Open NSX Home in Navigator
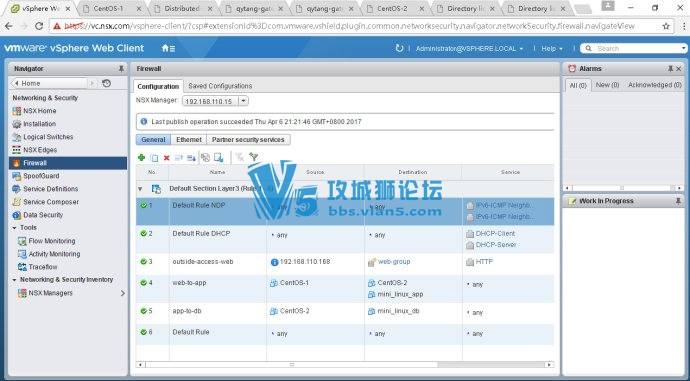 click(x=40, y=111)
